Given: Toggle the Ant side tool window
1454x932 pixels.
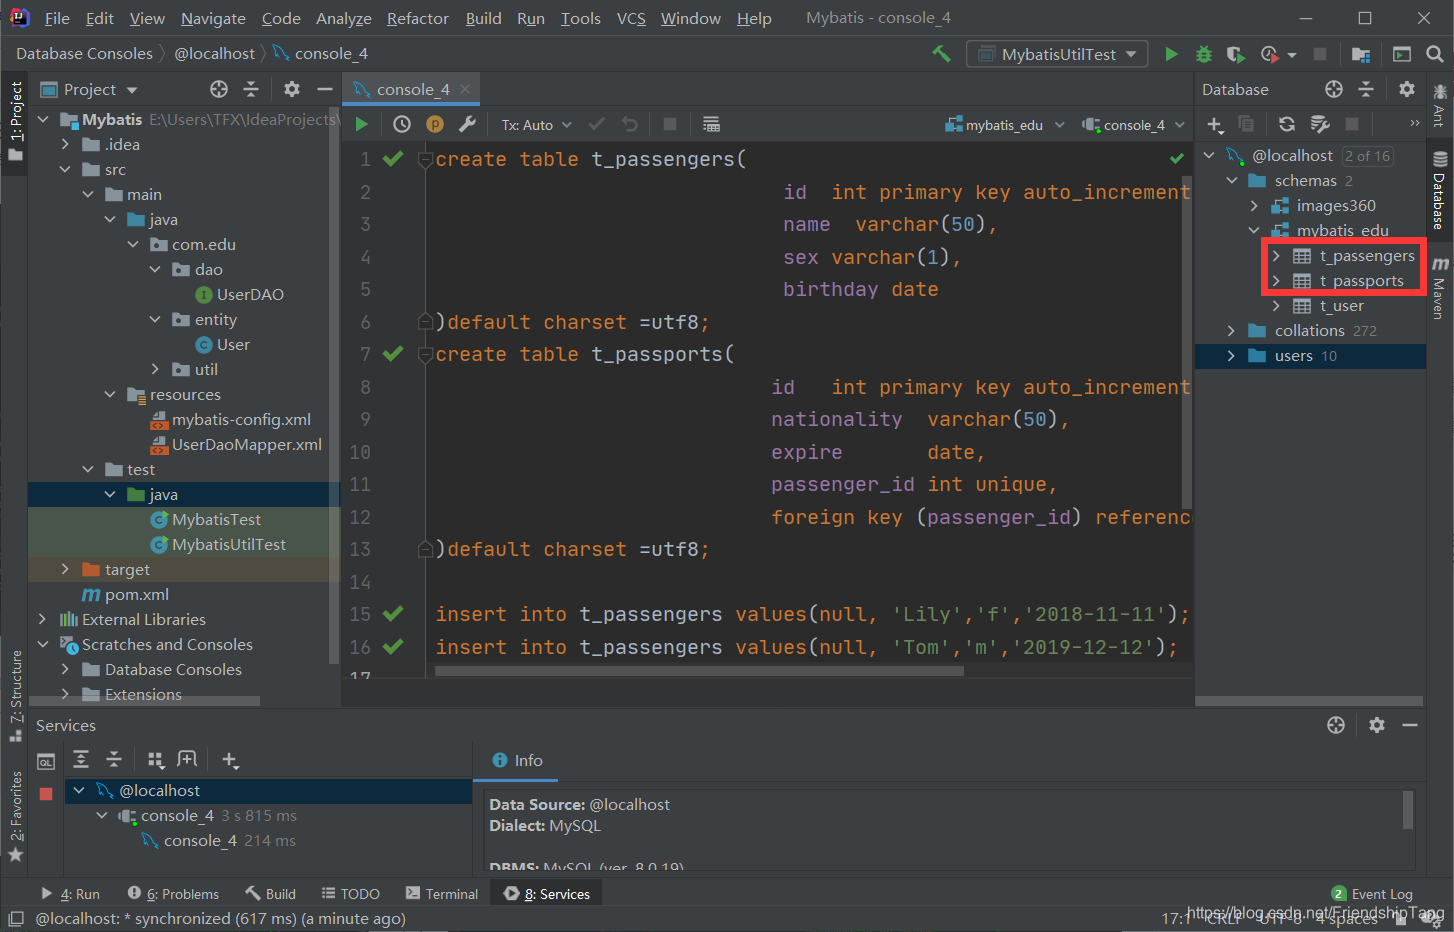Looking at the screenshot, I should [x=1440, y=105].
